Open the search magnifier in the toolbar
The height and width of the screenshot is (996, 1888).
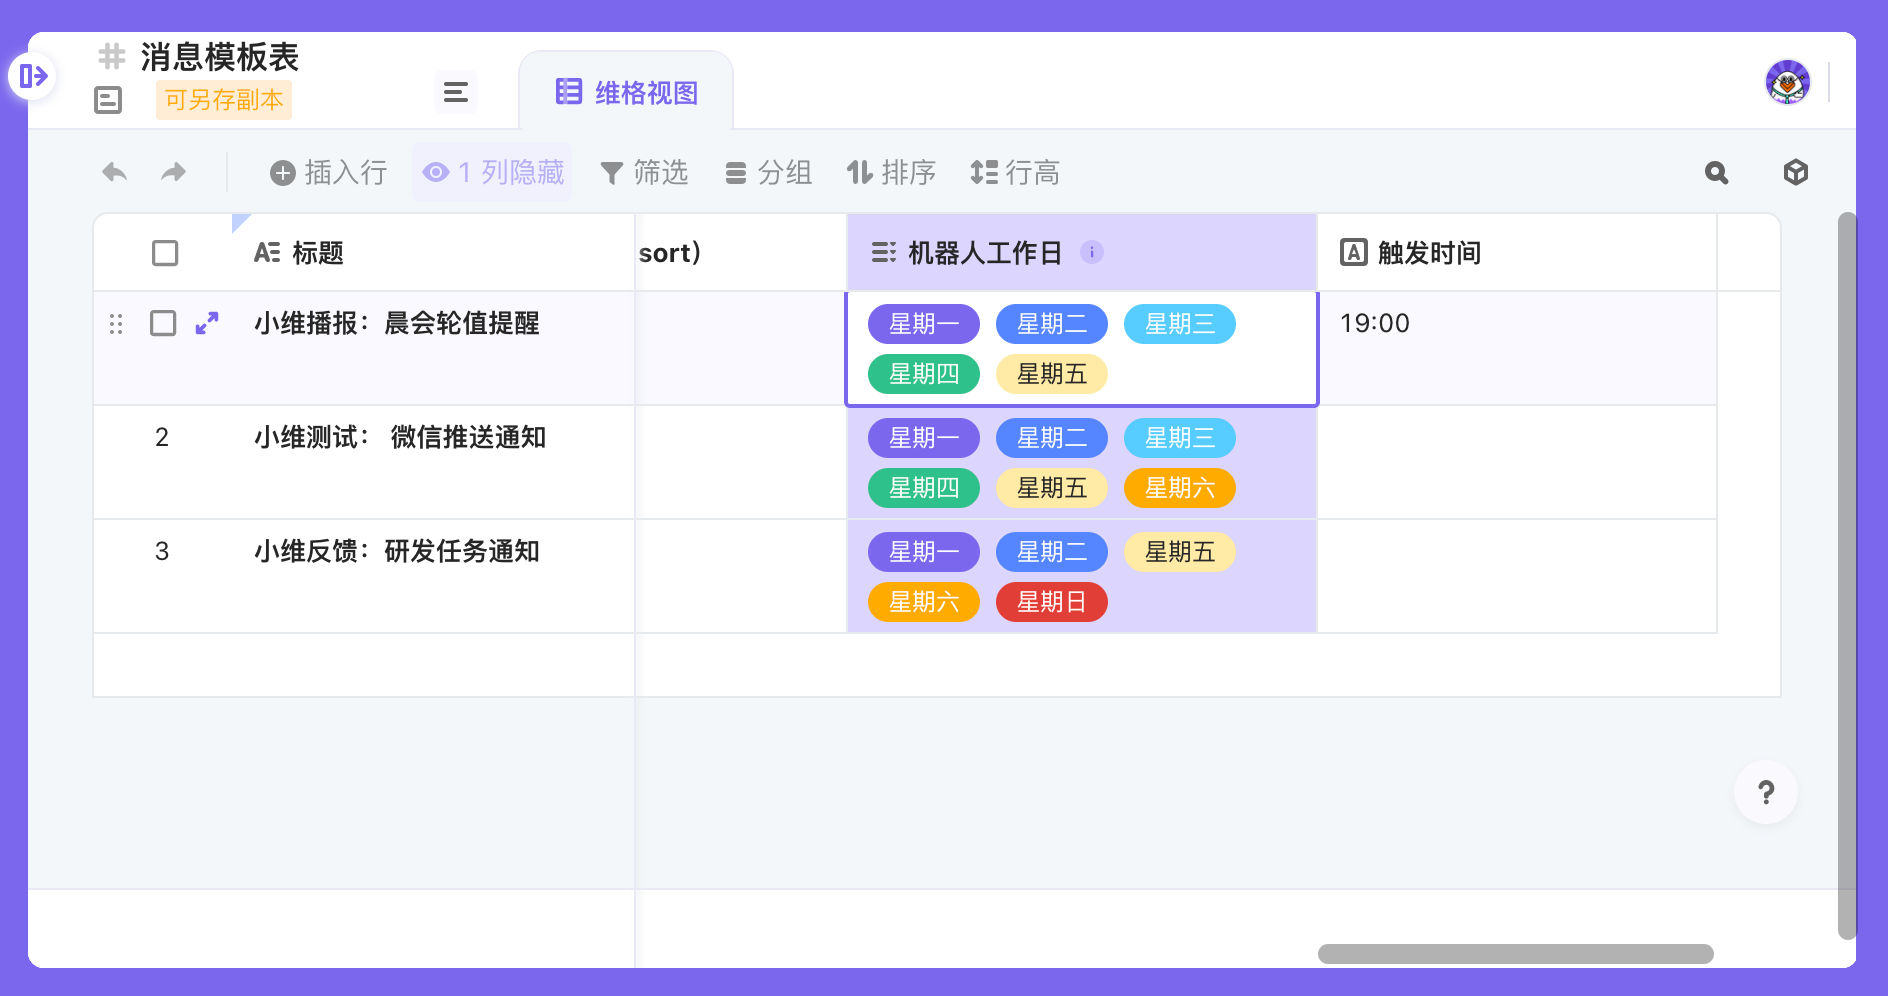tap(1716, 173)
